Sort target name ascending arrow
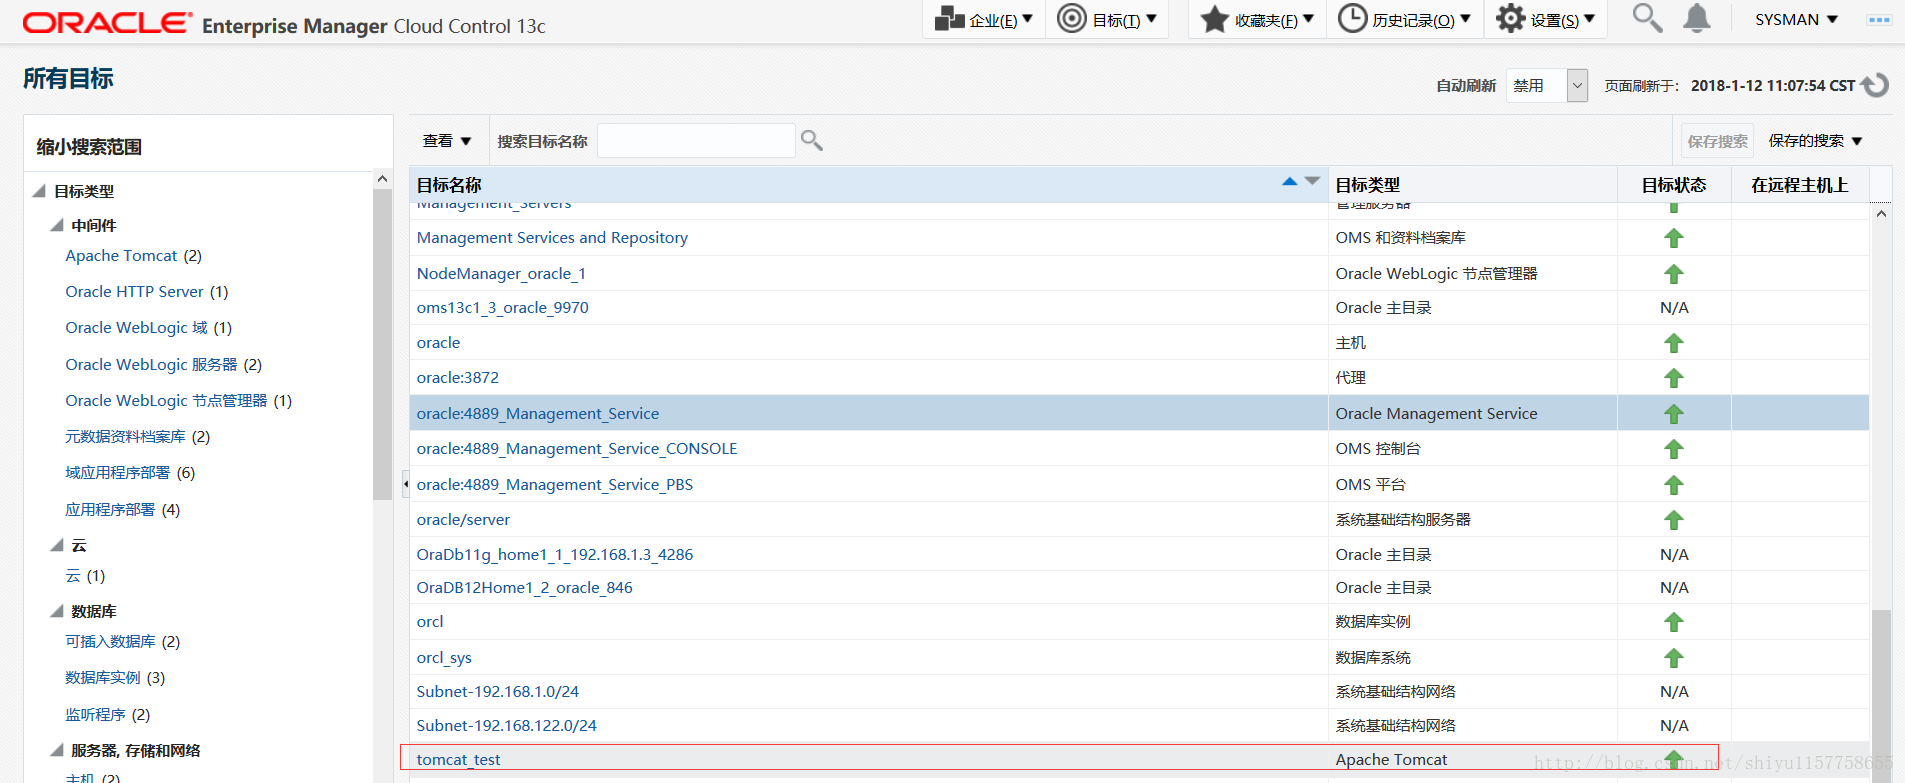Screen dimensions: 1905x783 (1290, 181)
